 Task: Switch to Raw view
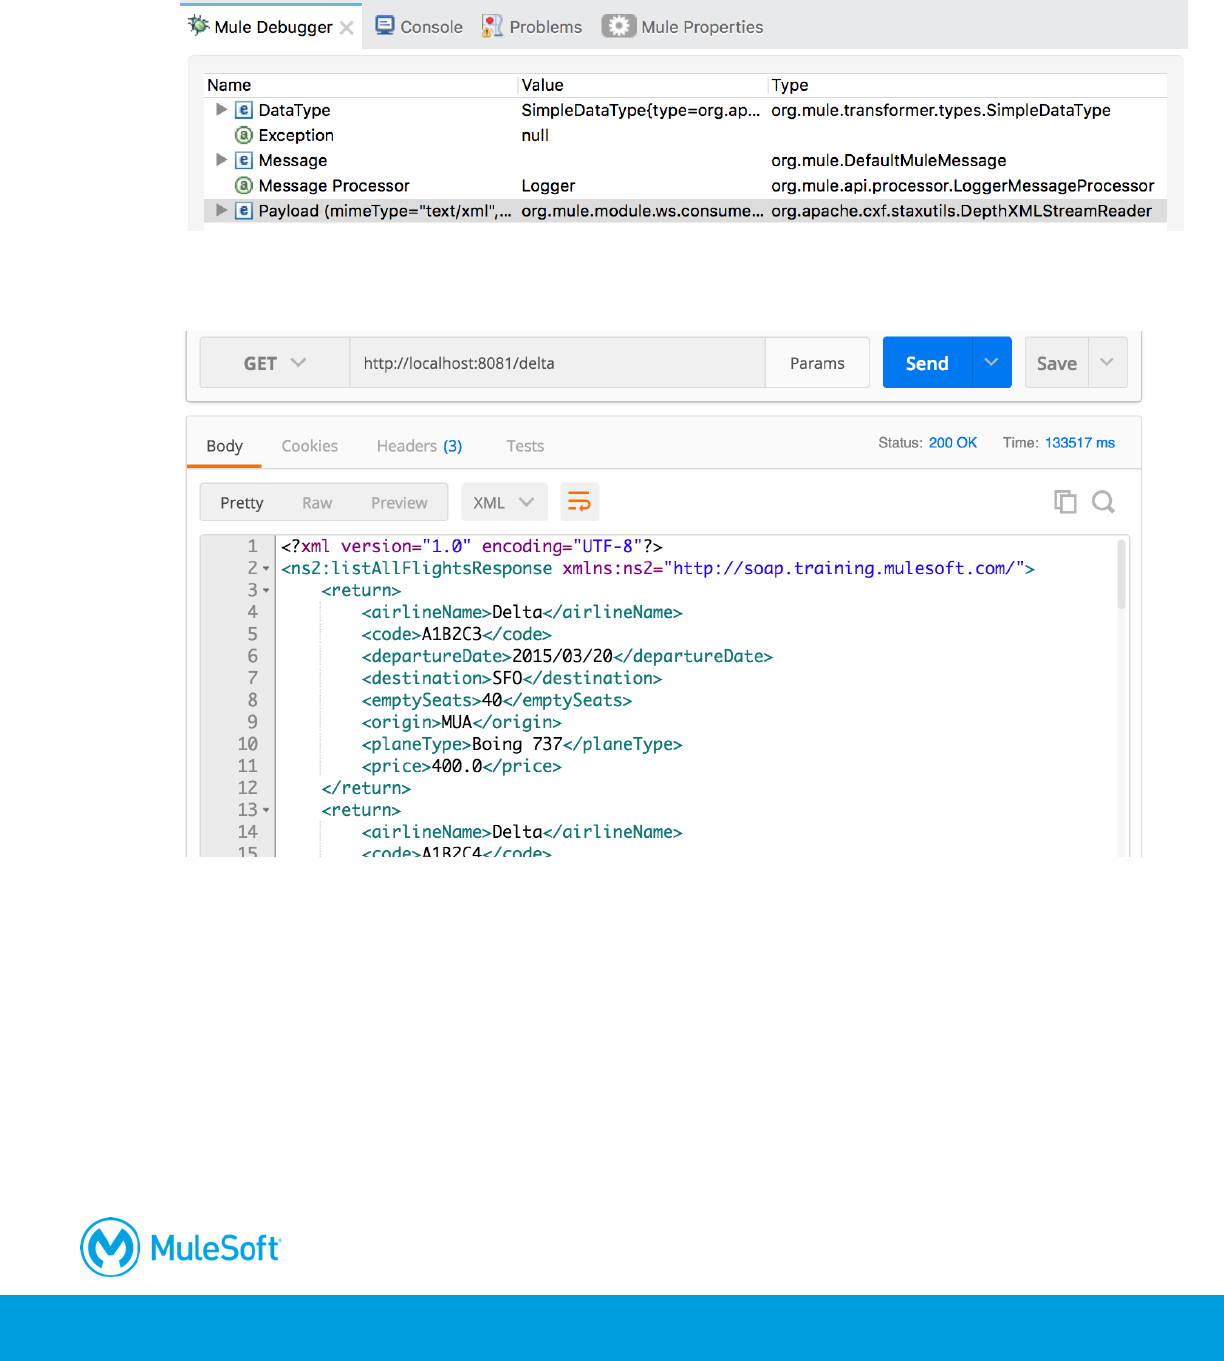coord(317,503)
